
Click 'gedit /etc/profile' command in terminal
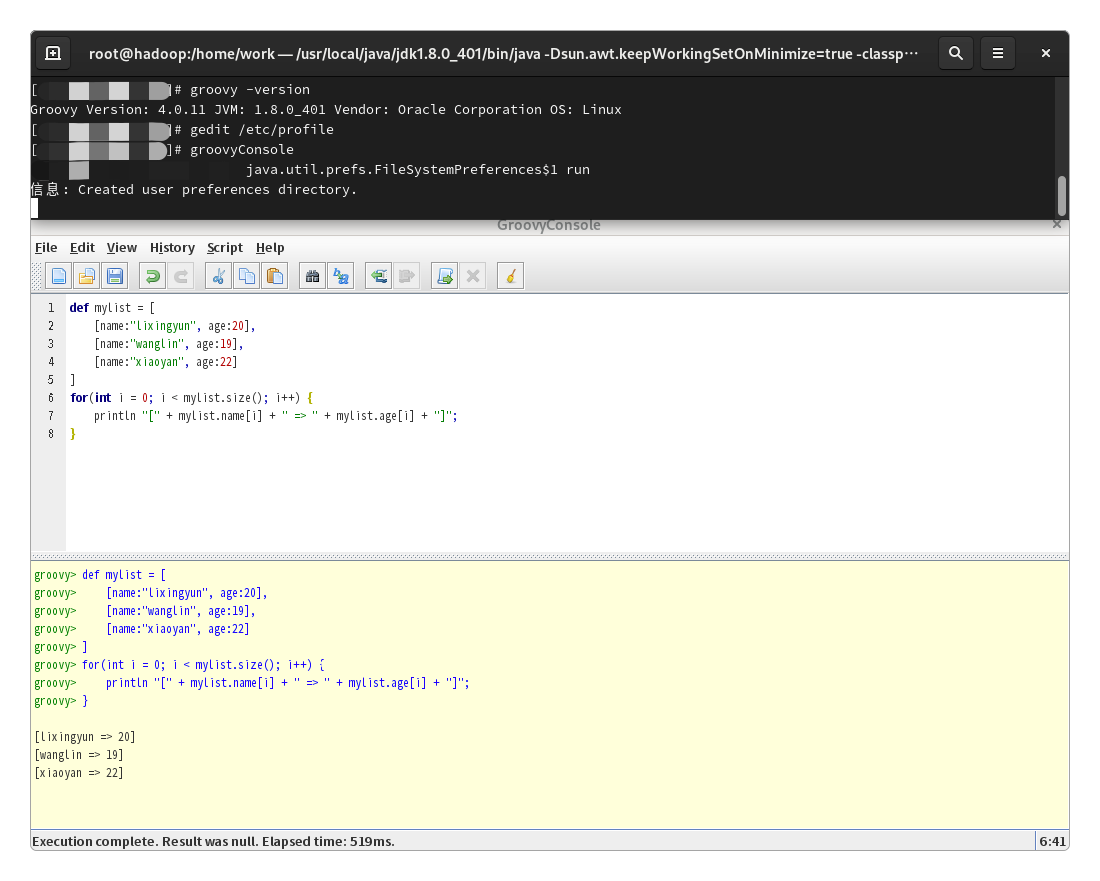pos(262,130)
